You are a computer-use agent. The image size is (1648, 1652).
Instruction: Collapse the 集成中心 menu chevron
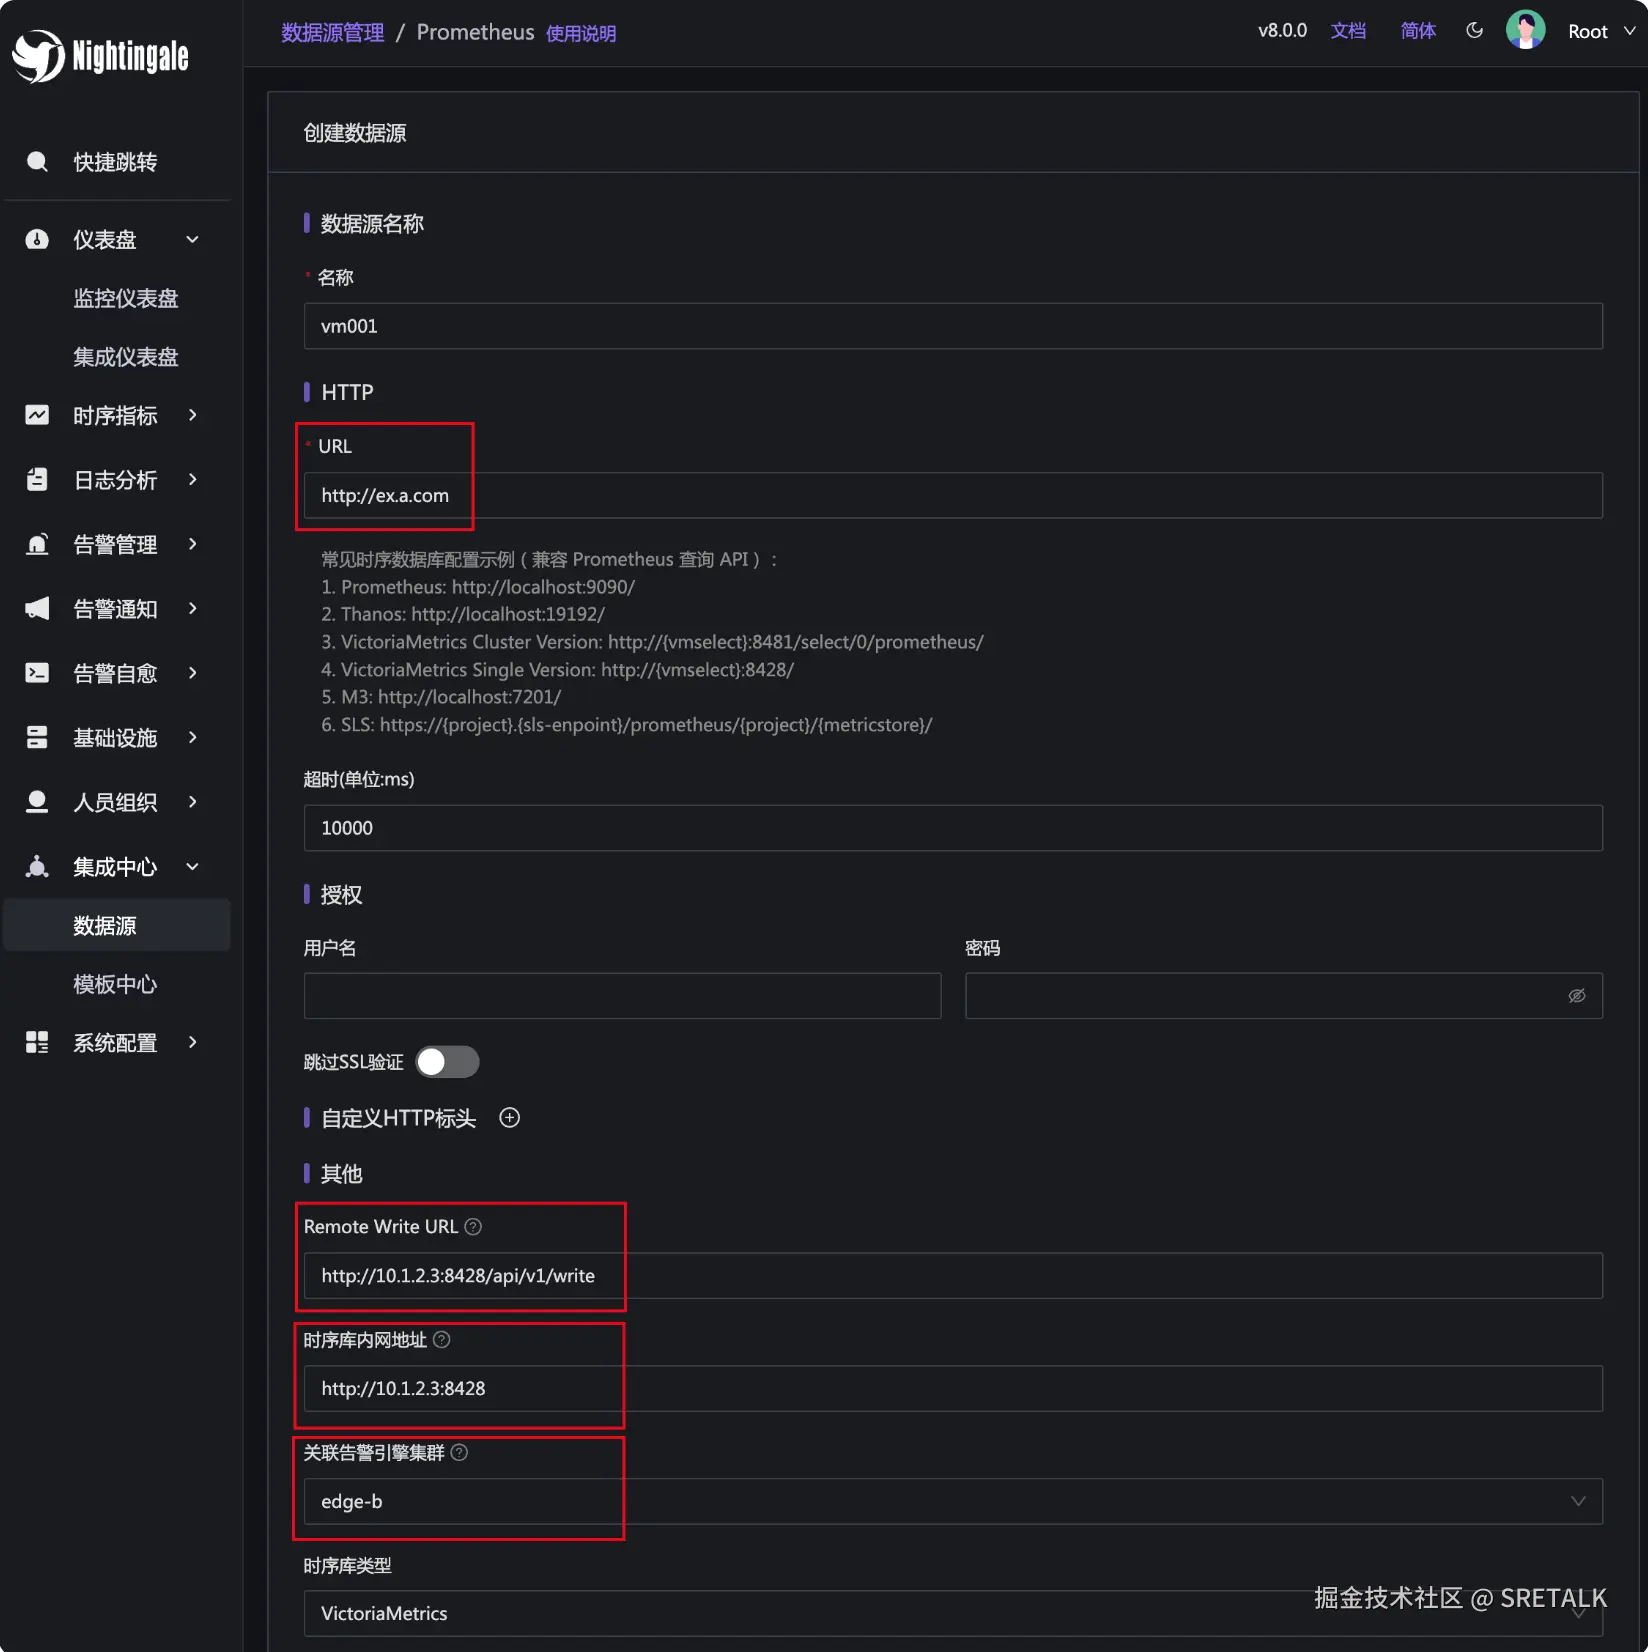coord(193,867)
